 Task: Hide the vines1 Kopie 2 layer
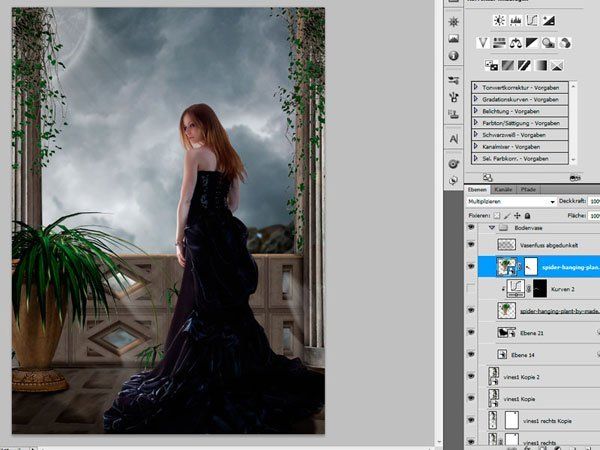[x=471, y=376]
